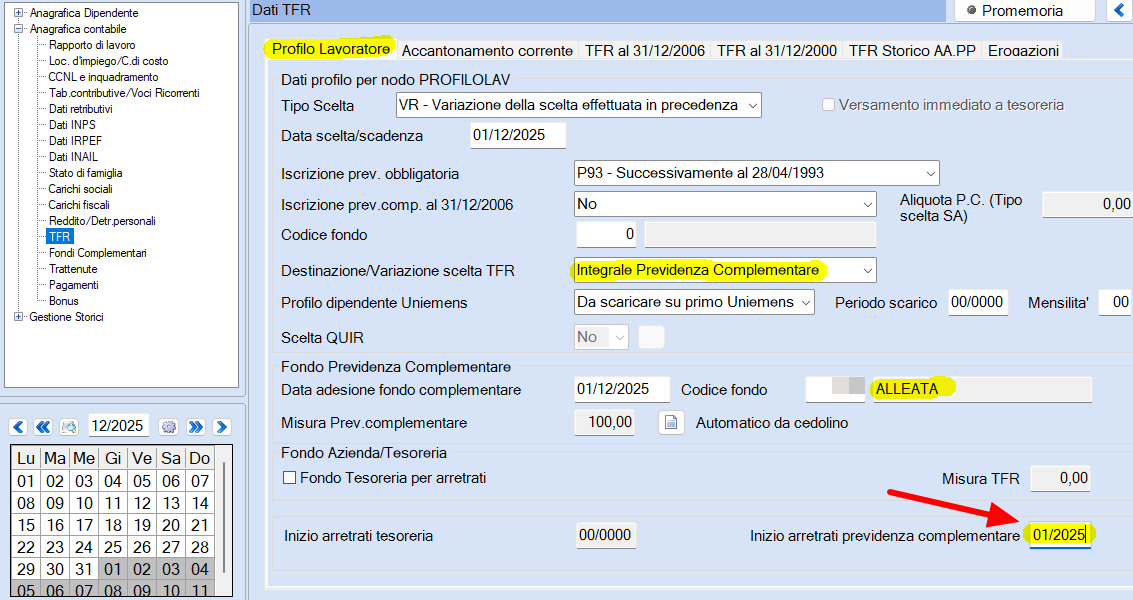Click the Data scelta/scadenza field
This screenshot has height=600, width=1133.
click(x=517, y=135)
